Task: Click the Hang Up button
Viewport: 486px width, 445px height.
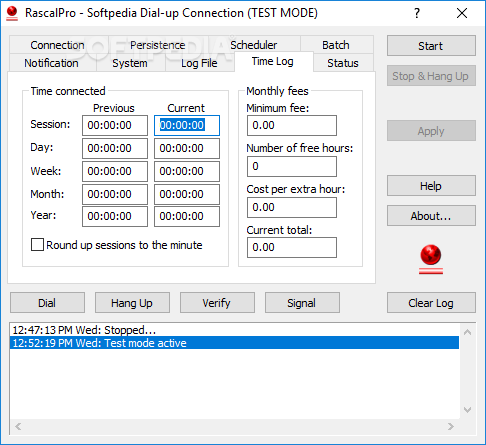Action: (x=132, y=303)
